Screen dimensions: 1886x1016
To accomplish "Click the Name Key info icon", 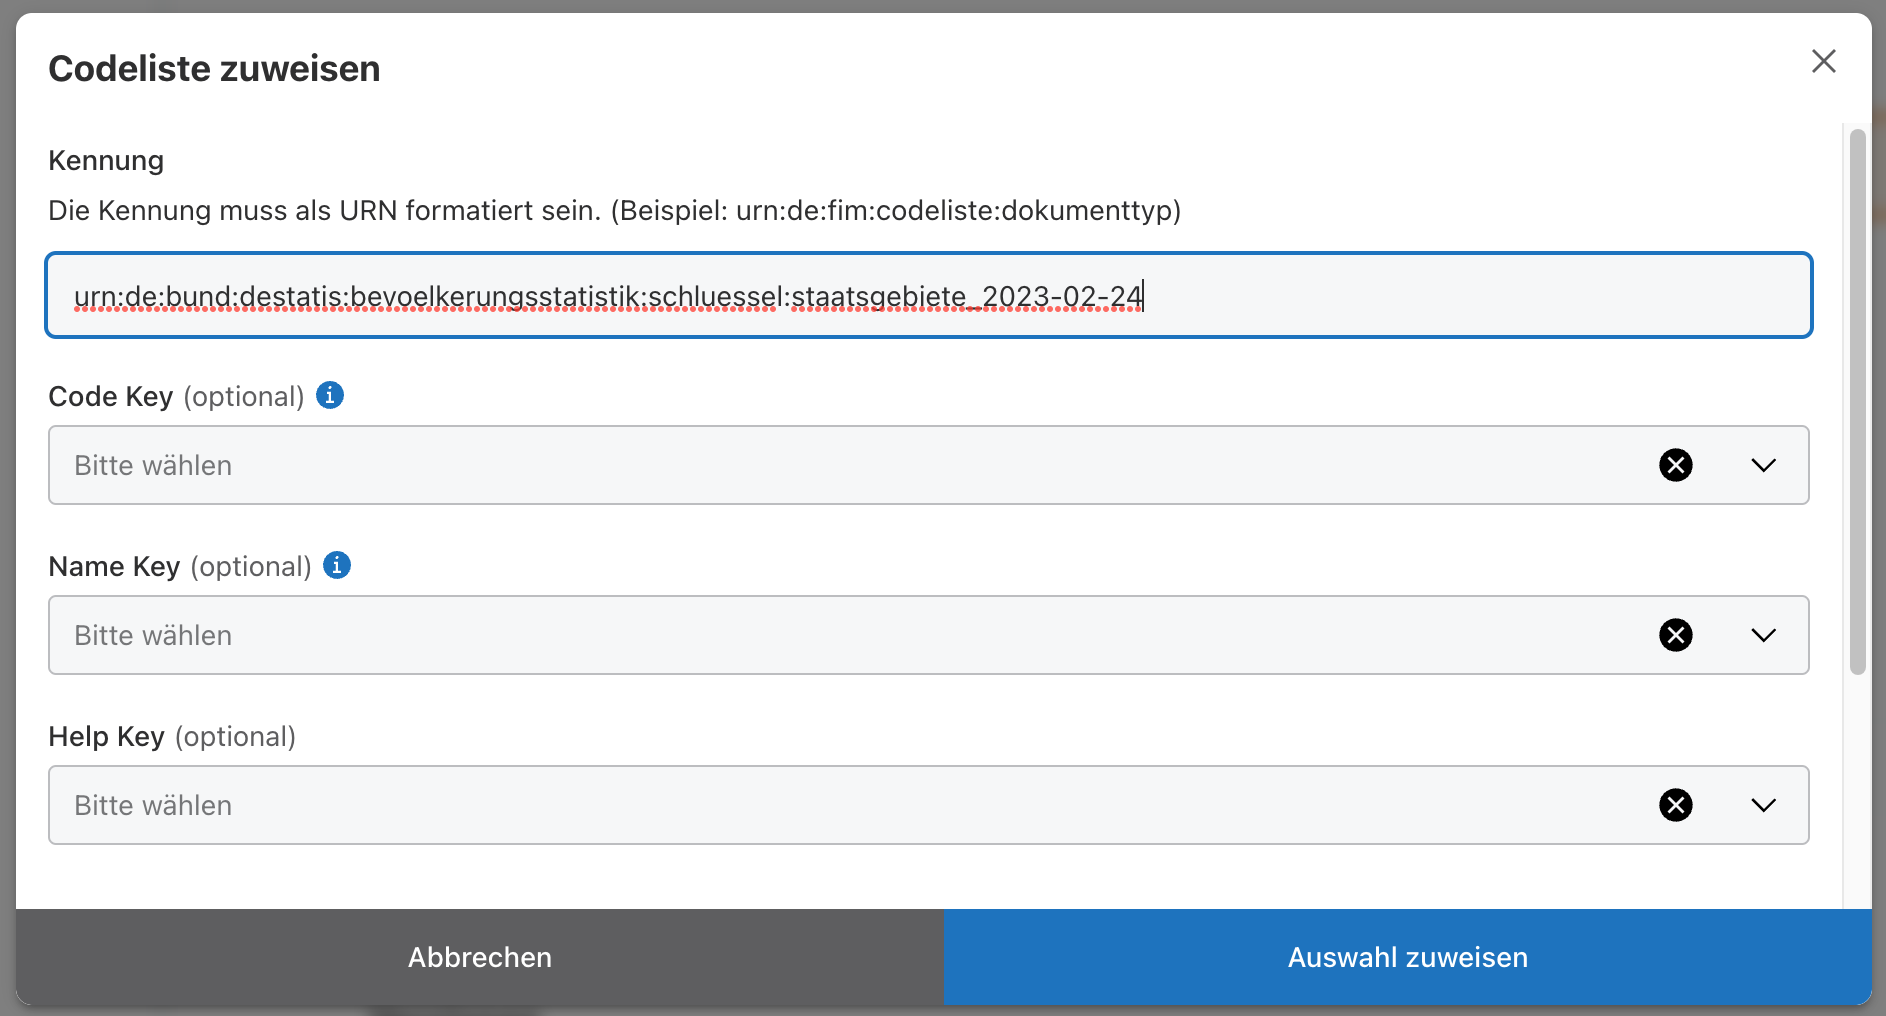I will (337, 565).
